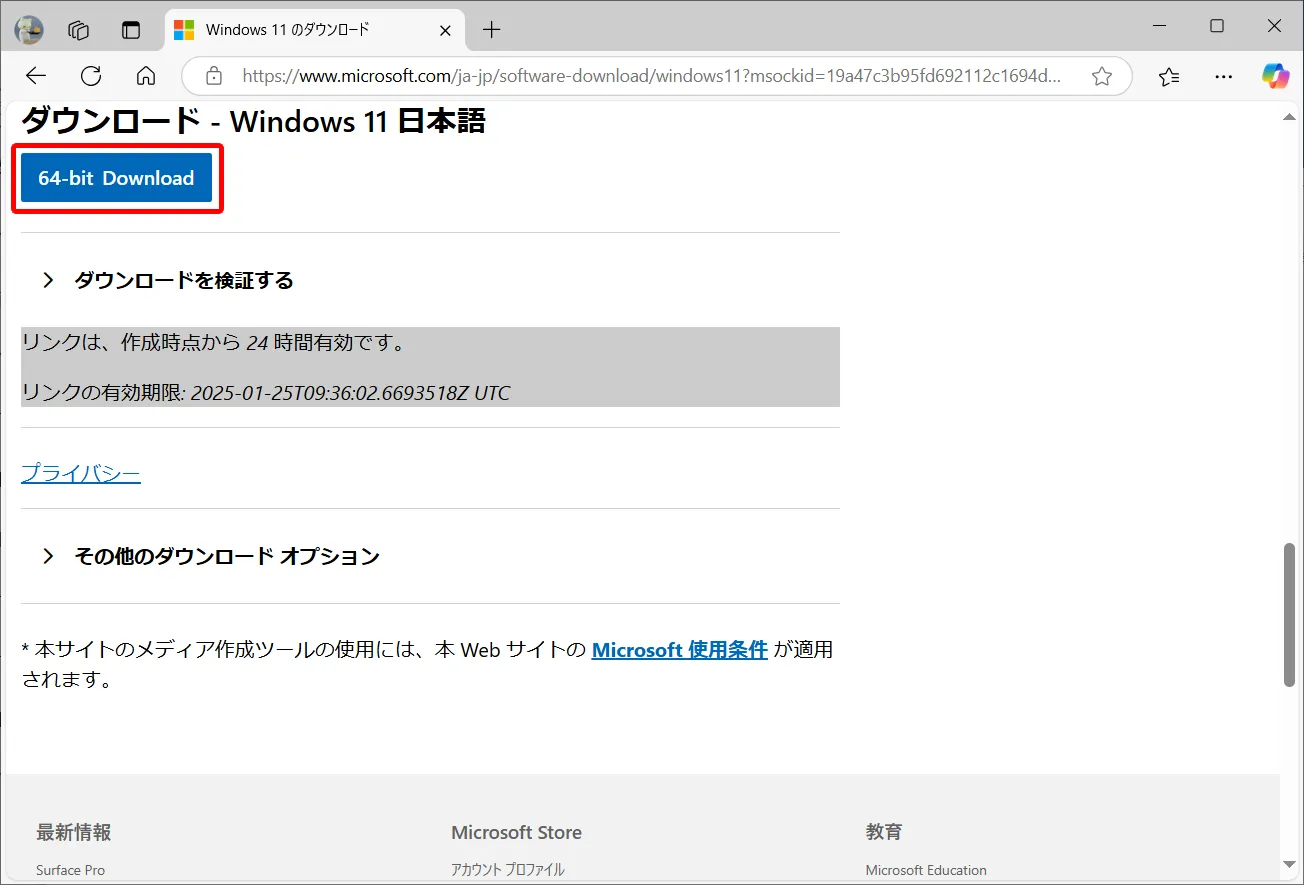Close the Windows 11 download tab
The height and width of the screenshot is (885, 1304).
[x=446, y=30]
